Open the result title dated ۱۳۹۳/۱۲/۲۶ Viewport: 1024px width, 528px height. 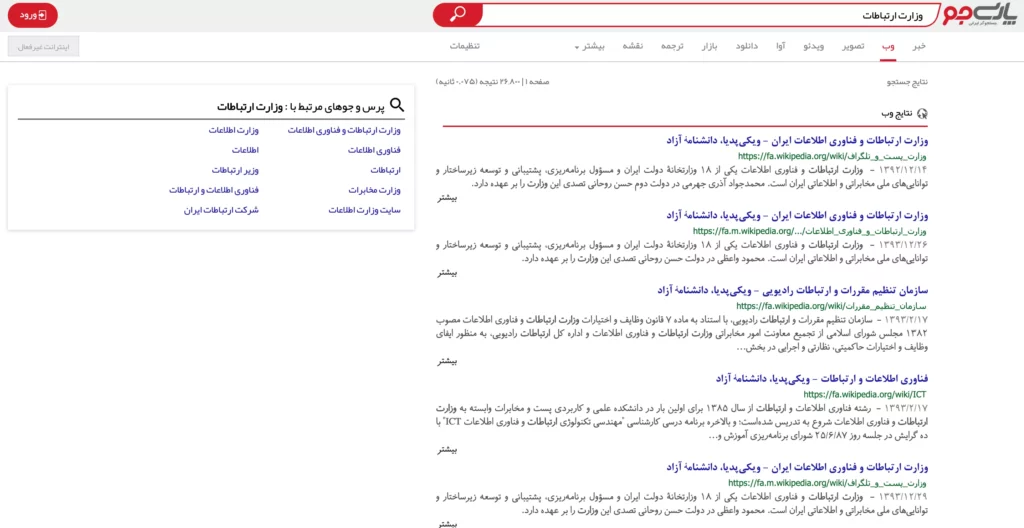[797, 215]
